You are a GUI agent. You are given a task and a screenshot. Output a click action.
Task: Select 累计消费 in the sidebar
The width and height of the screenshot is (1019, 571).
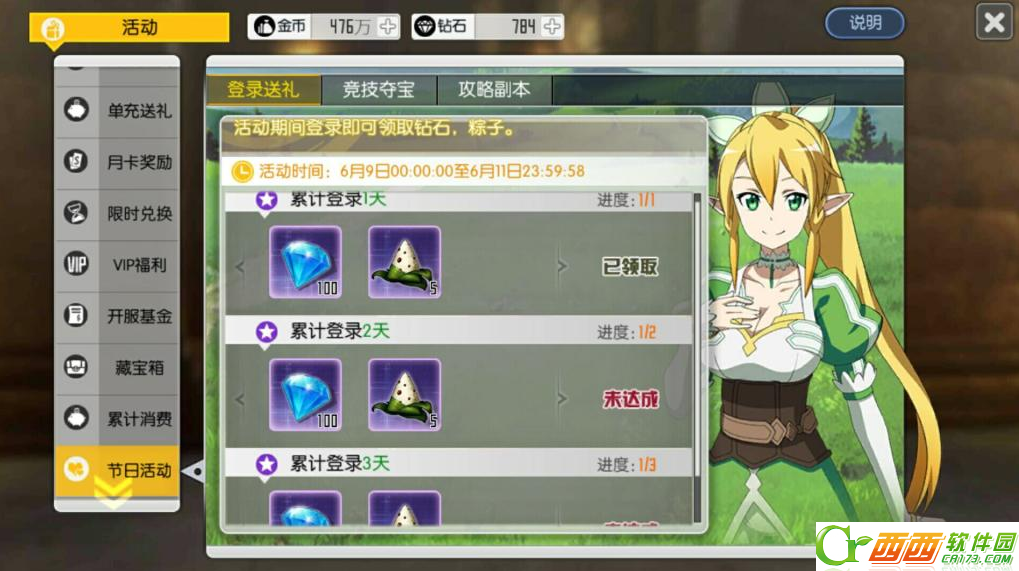117,418
